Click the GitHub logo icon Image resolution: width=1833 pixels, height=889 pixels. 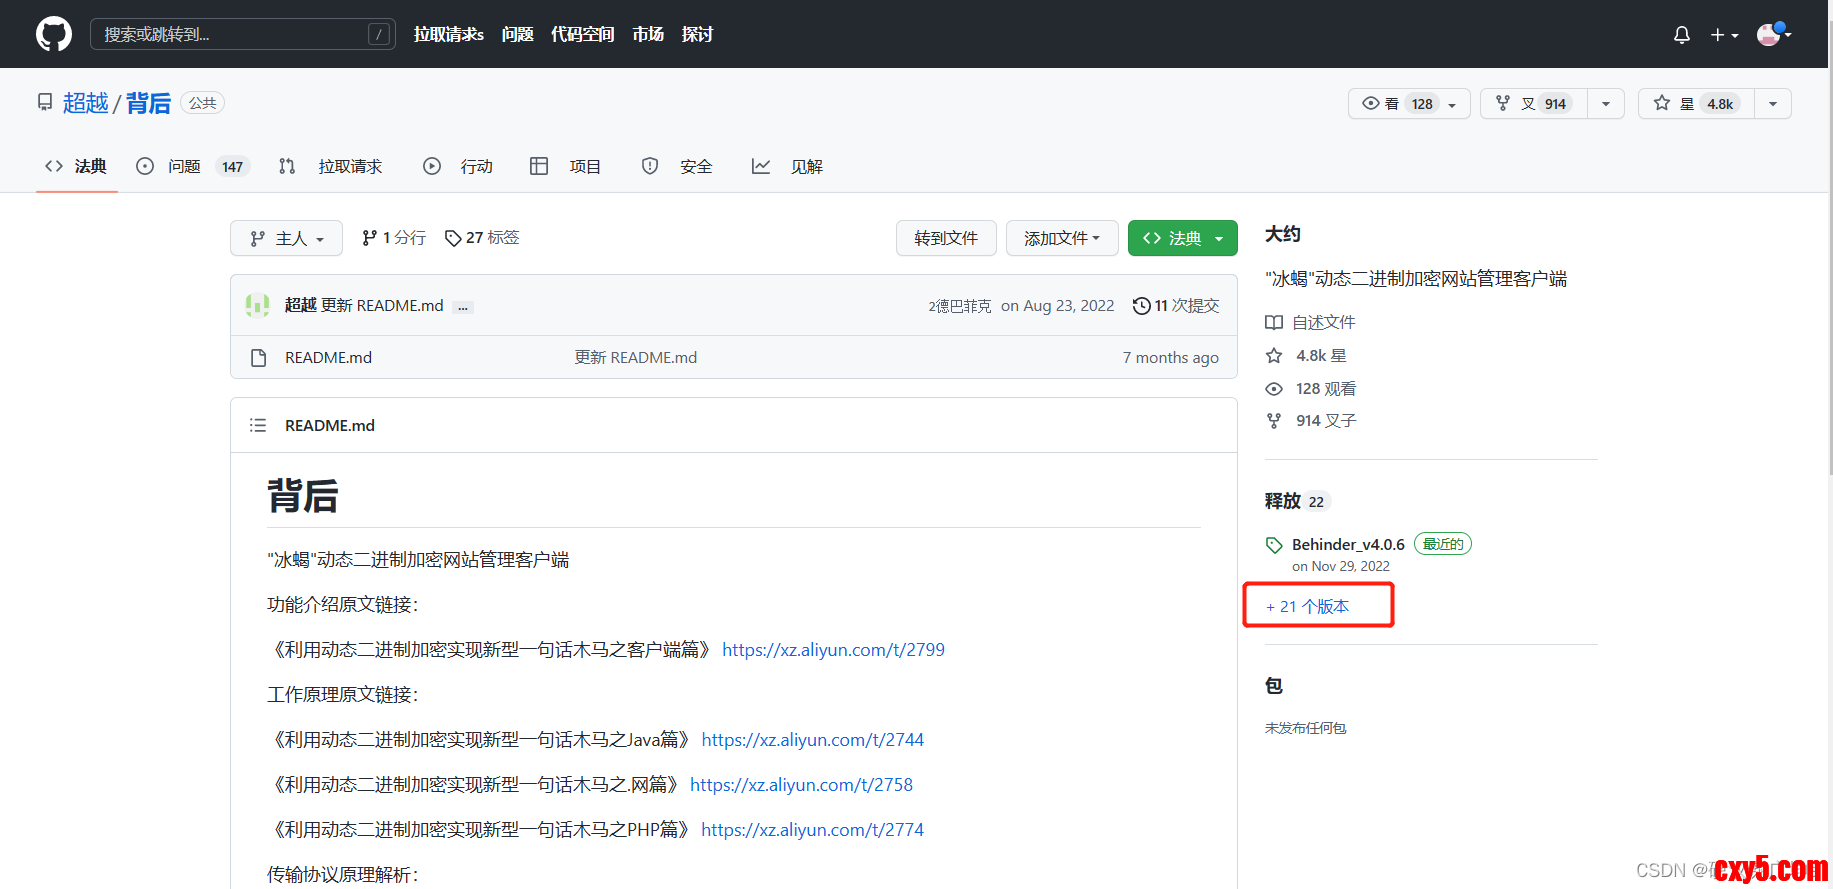54,34
